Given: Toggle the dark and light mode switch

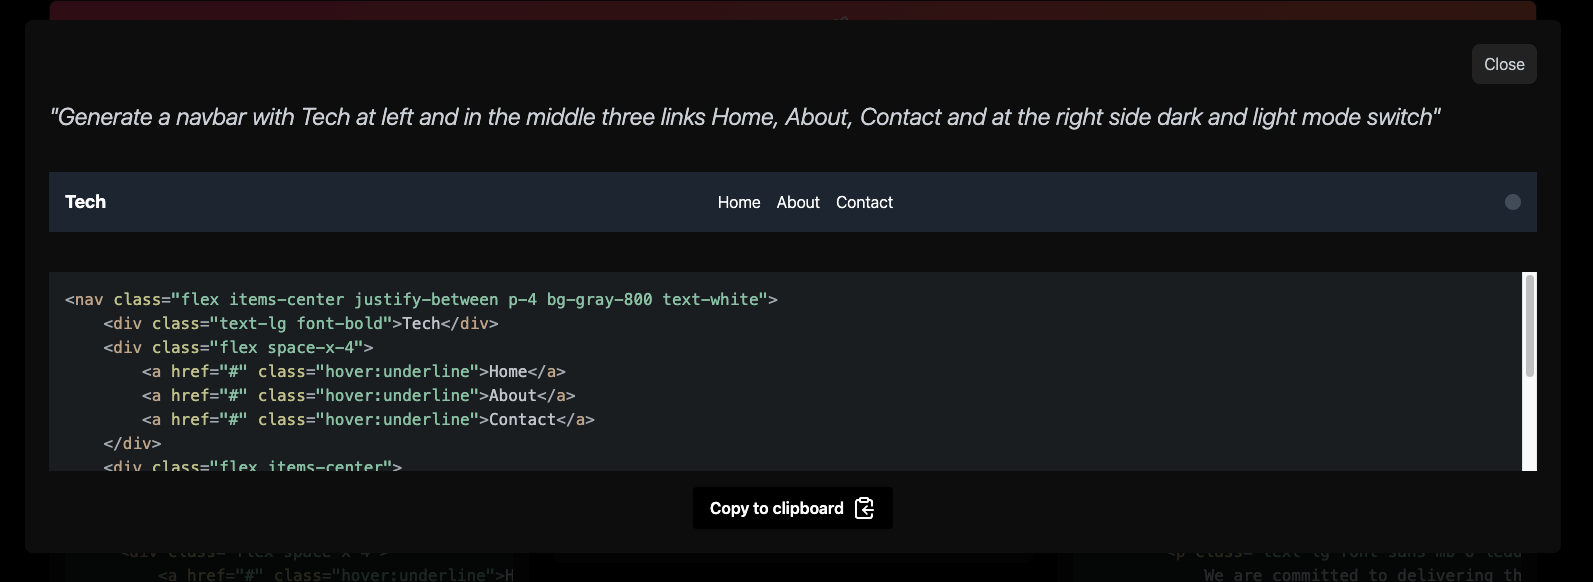Looking at the screenshot, I should (x=1513, y=202).
